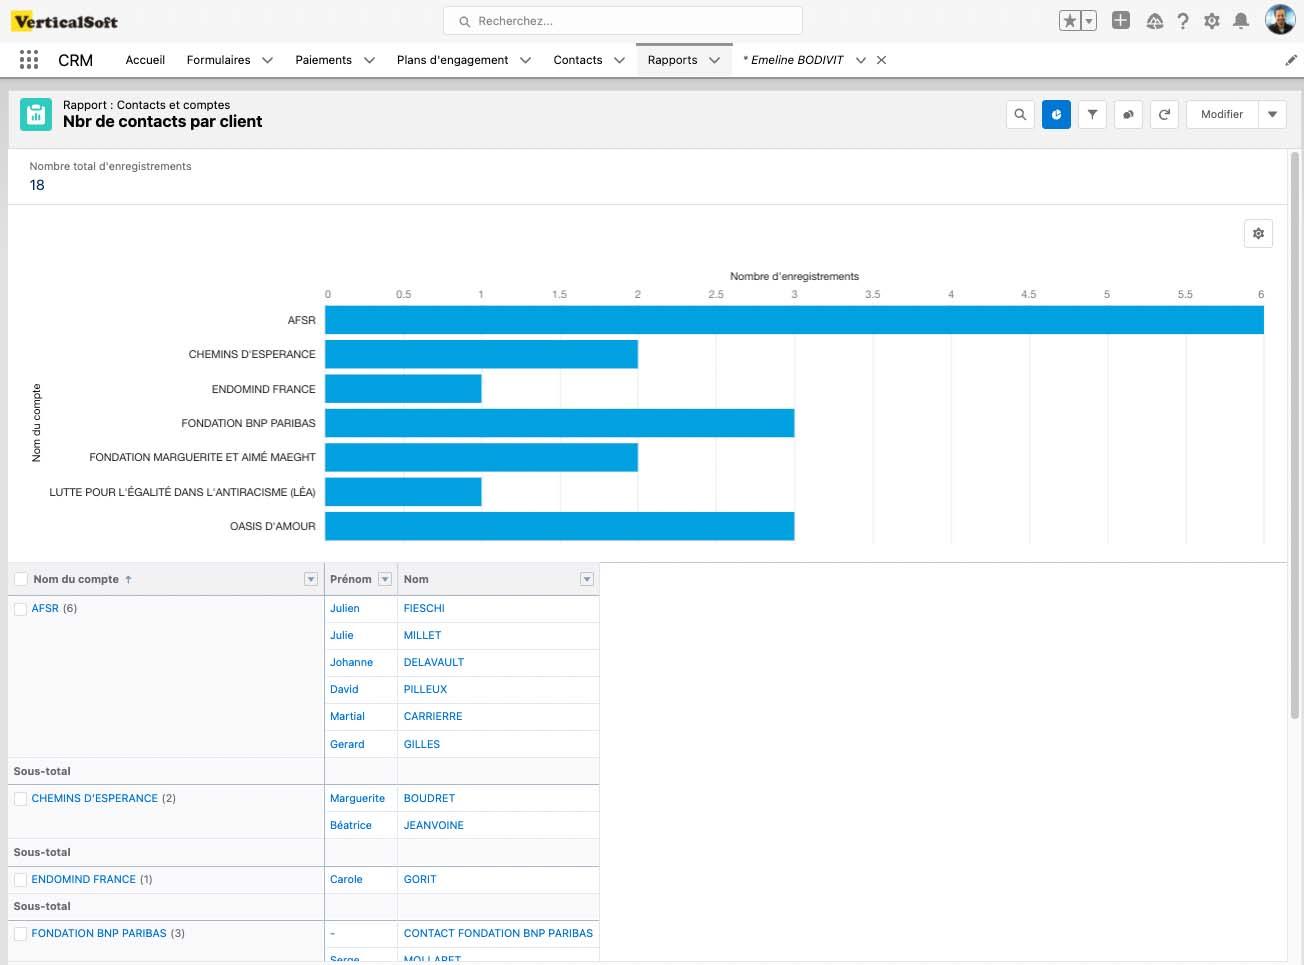Expand the Paiements menu chevron

(369, 60)
